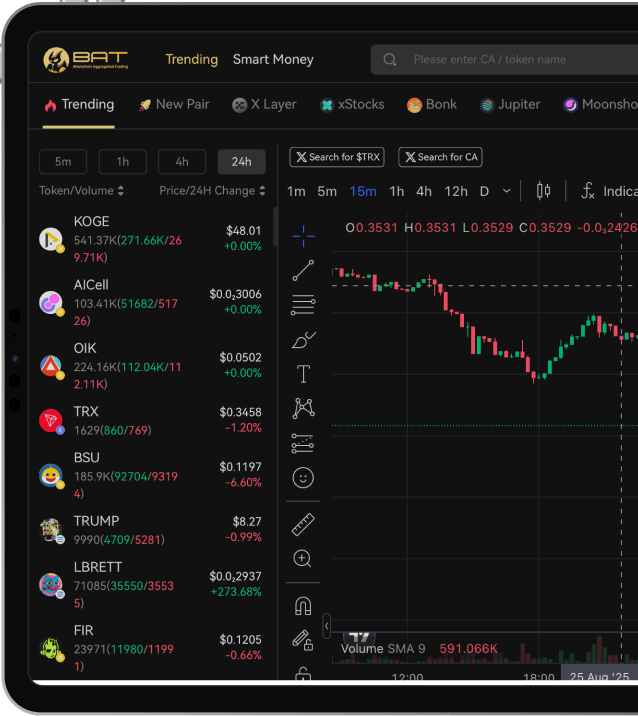638x716 pixels.
Task: Toggle the magnet snap mode
Action: 303,605
